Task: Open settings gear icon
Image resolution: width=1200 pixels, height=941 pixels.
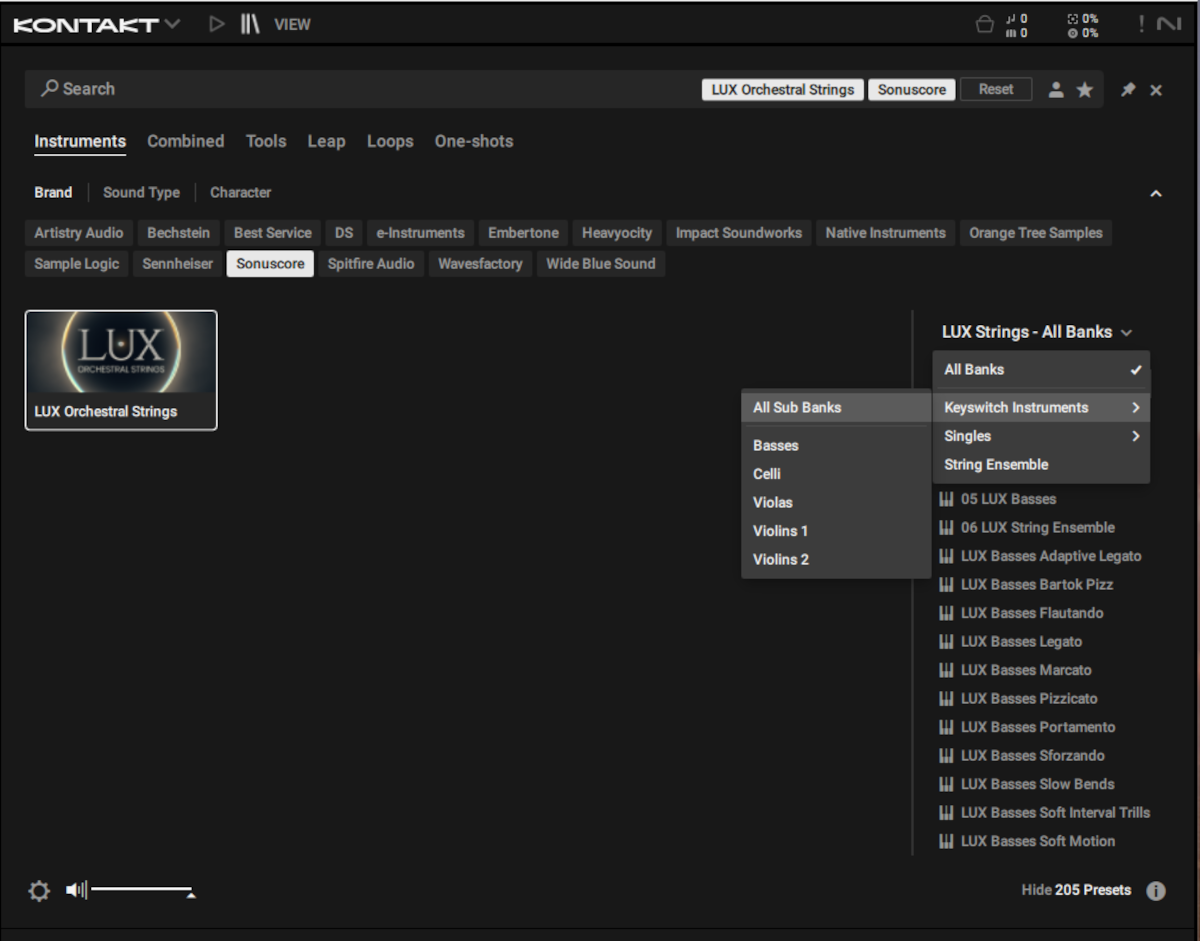Action: [x=39, y=891]
